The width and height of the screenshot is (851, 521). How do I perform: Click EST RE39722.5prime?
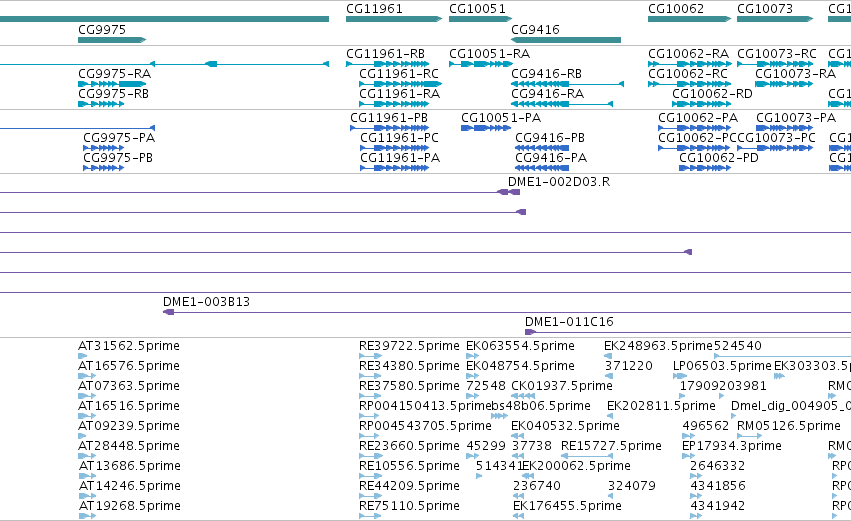pos(370,356)
